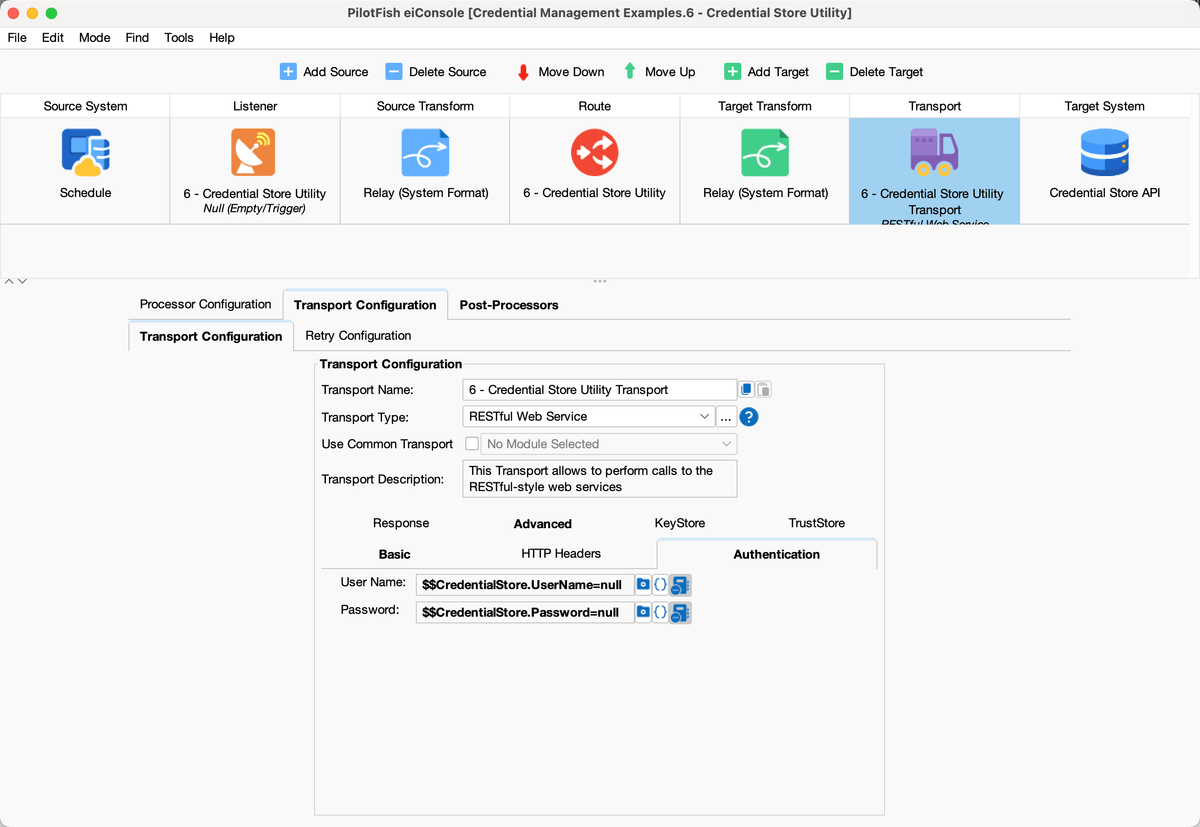Expand the panel with the down chevron

click(x=22, y=281)
